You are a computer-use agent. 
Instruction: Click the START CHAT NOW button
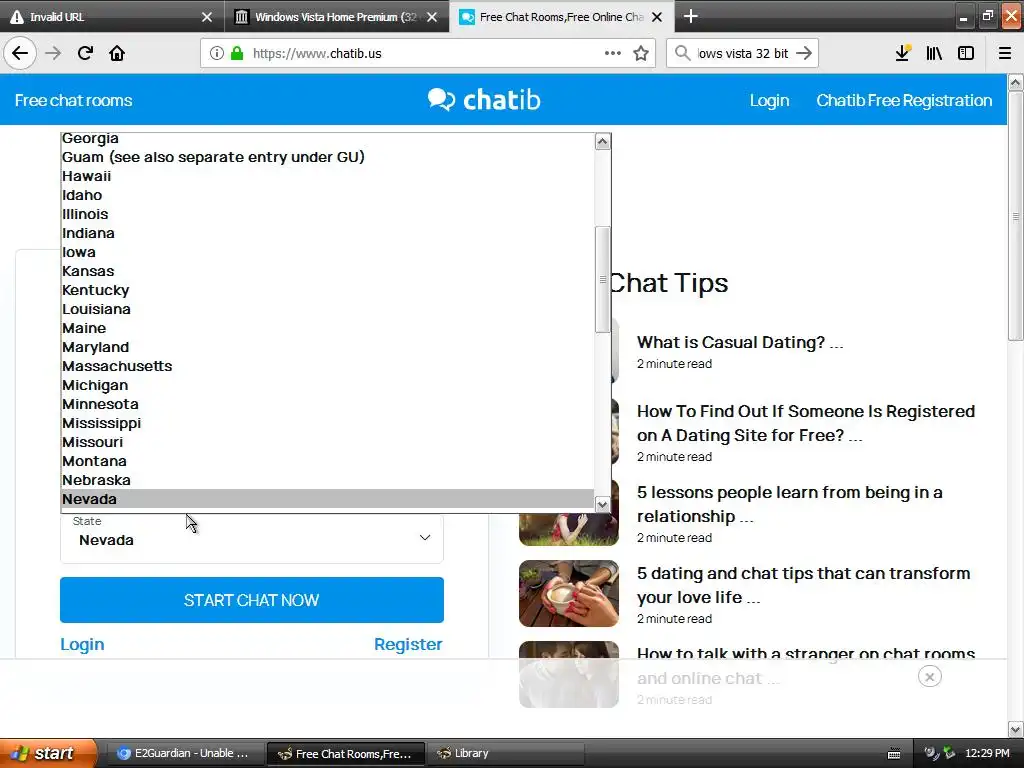tap(252, 600)
